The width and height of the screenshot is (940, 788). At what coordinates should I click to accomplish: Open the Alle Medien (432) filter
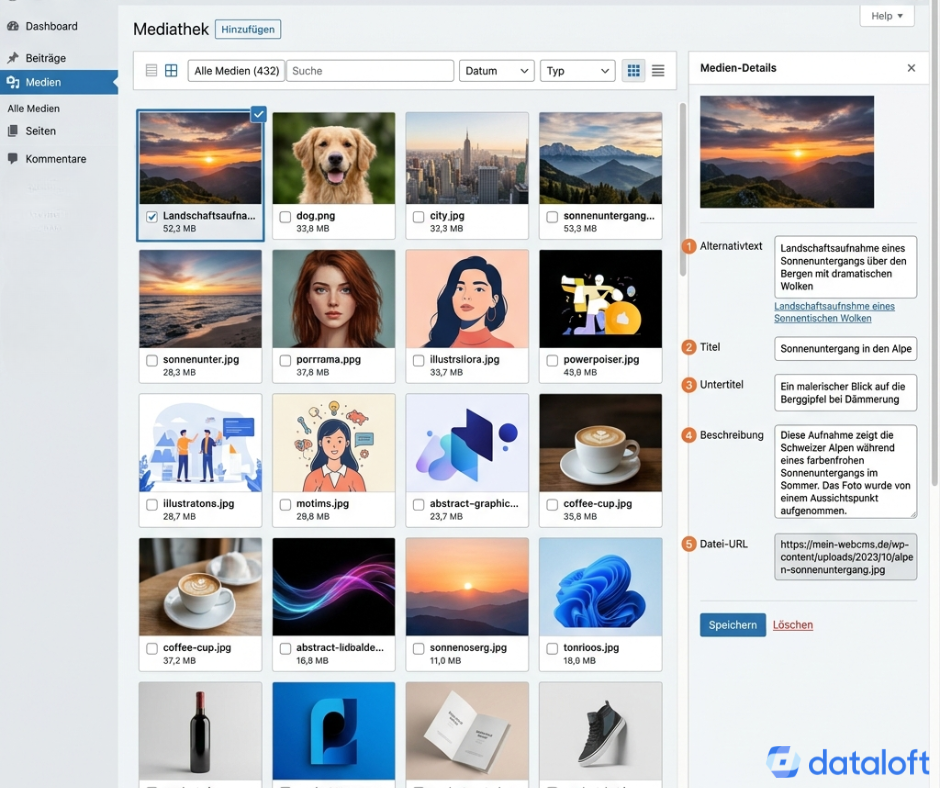pos(236,71)
